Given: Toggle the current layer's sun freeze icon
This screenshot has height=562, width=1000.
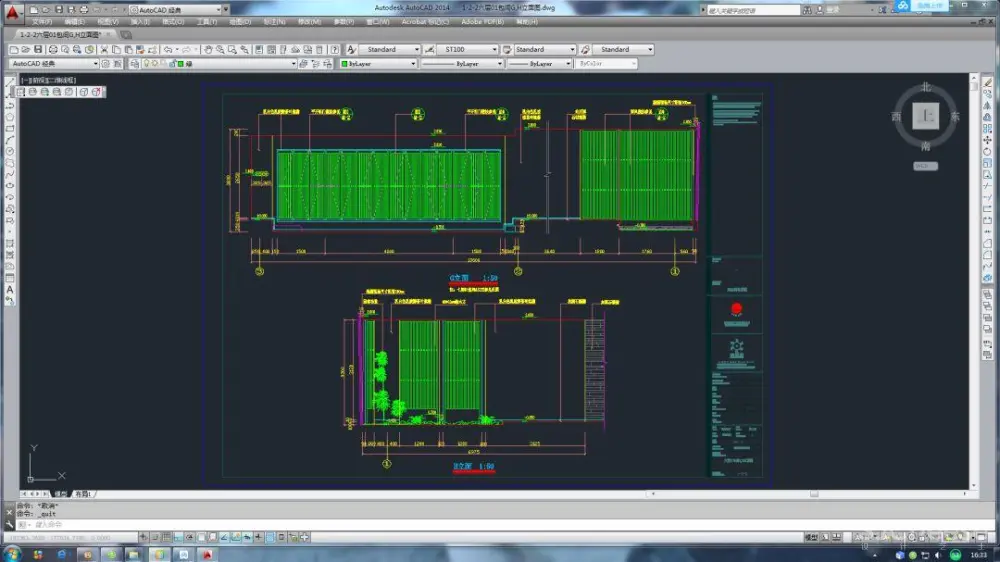Looking at the screenshot, I should (154, 63).
